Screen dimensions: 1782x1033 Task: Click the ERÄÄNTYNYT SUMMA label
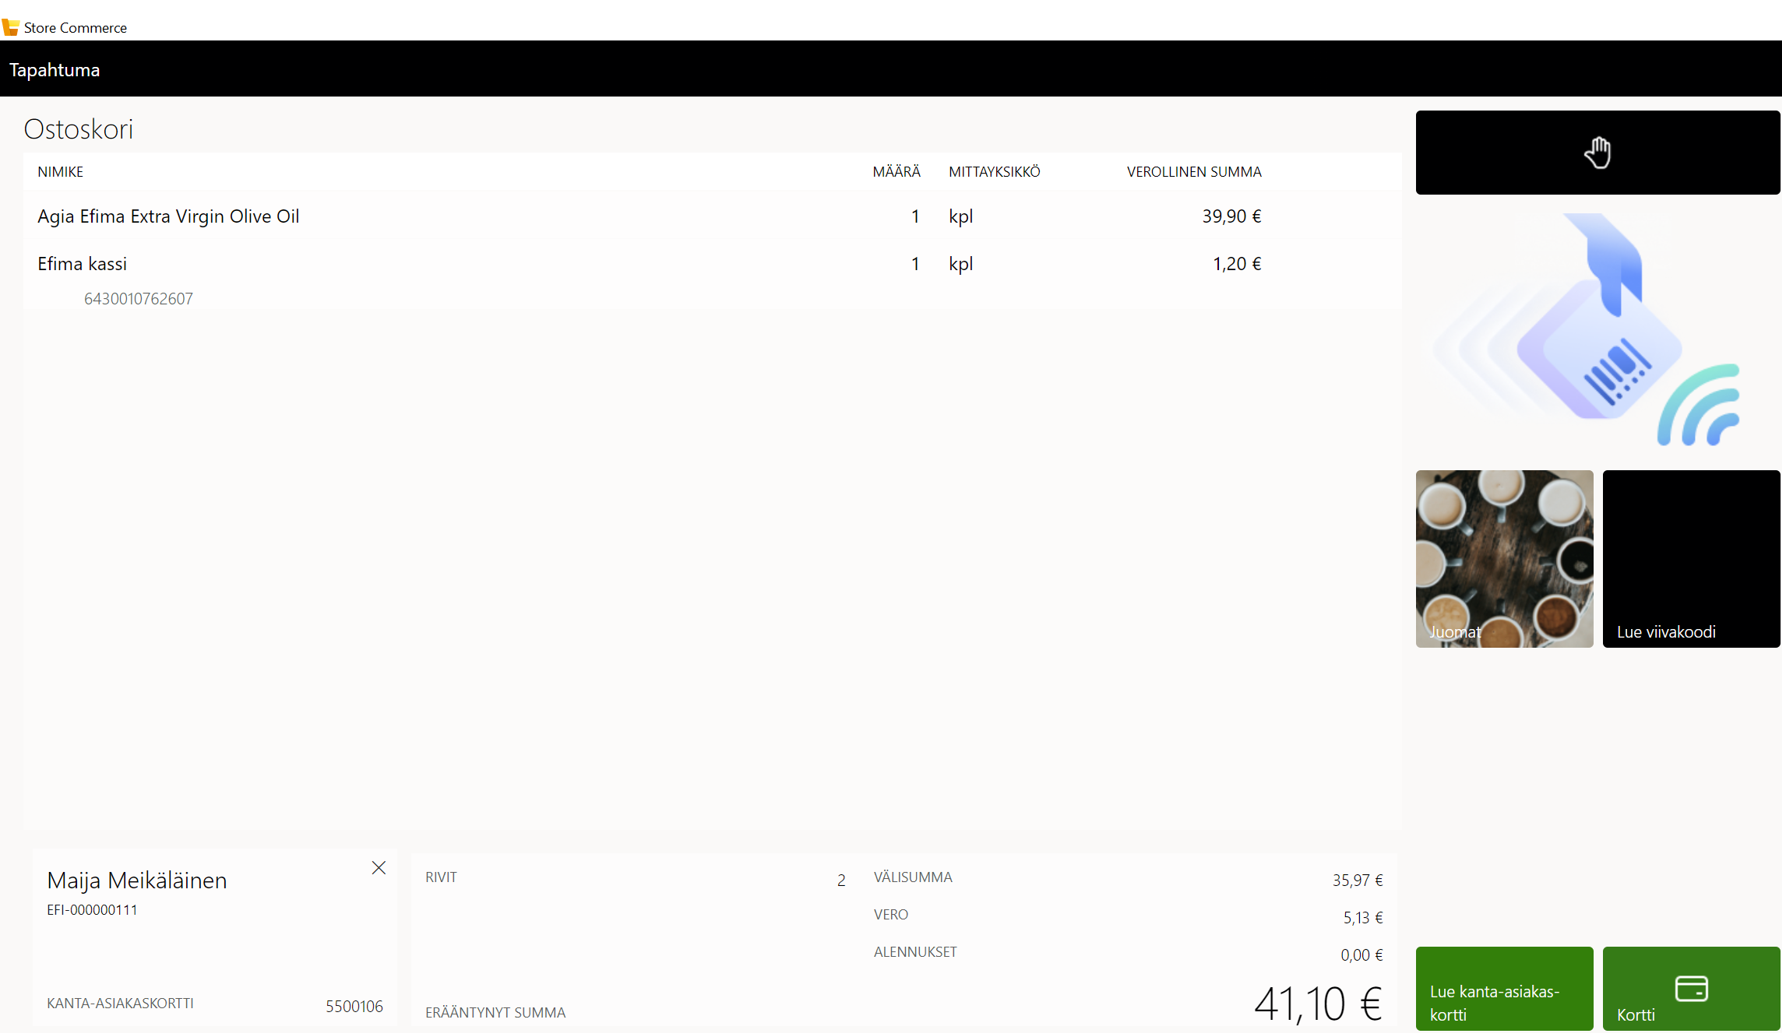point(495,1012)
